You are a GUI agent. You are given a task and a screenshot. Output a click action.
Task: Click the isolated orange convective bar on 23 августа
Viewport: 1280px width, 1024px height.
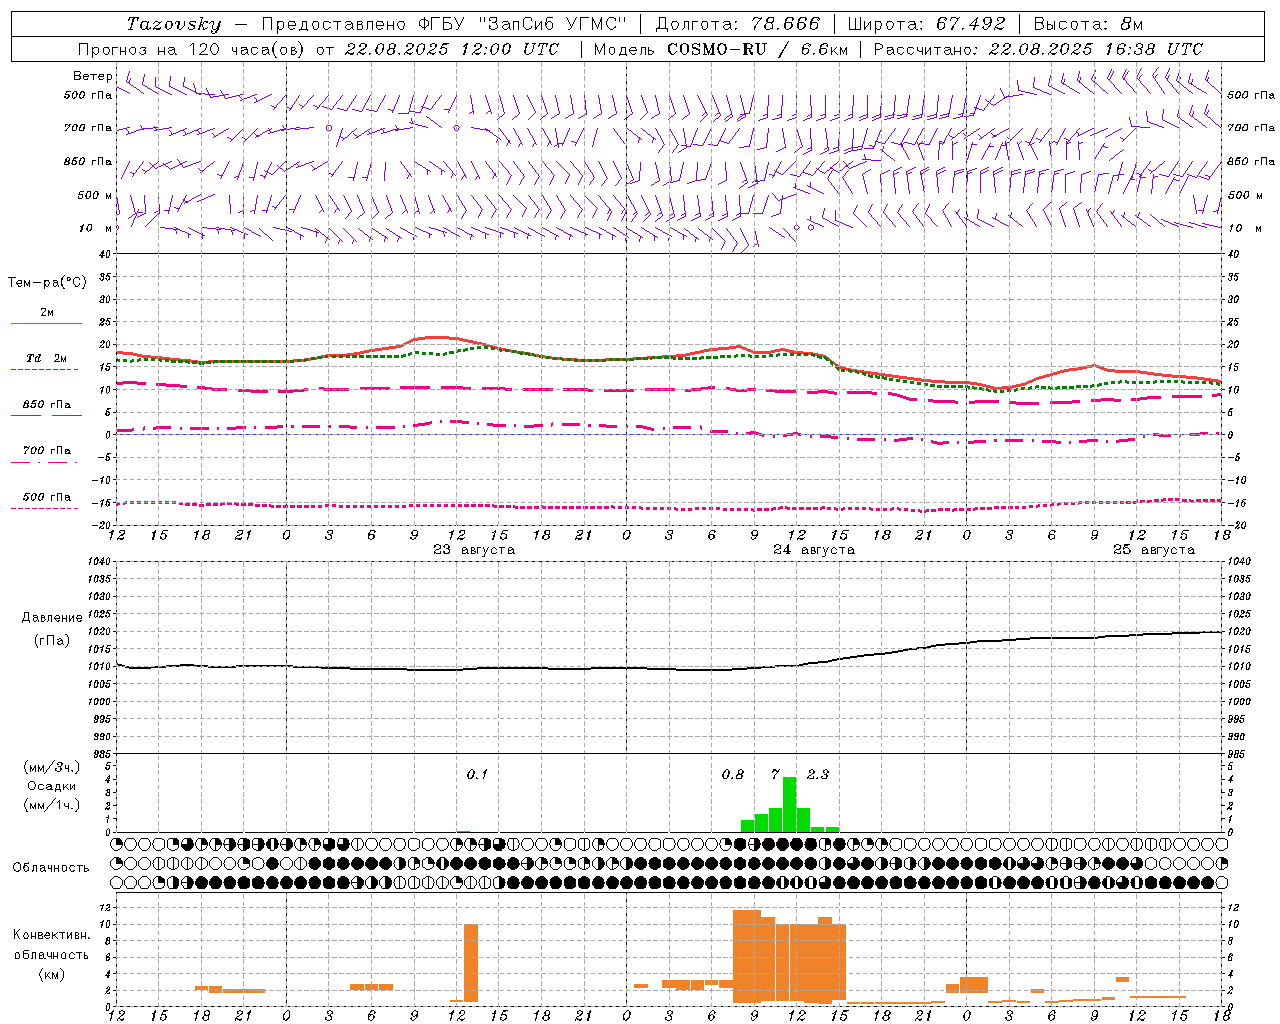click(x=471, y=963)
